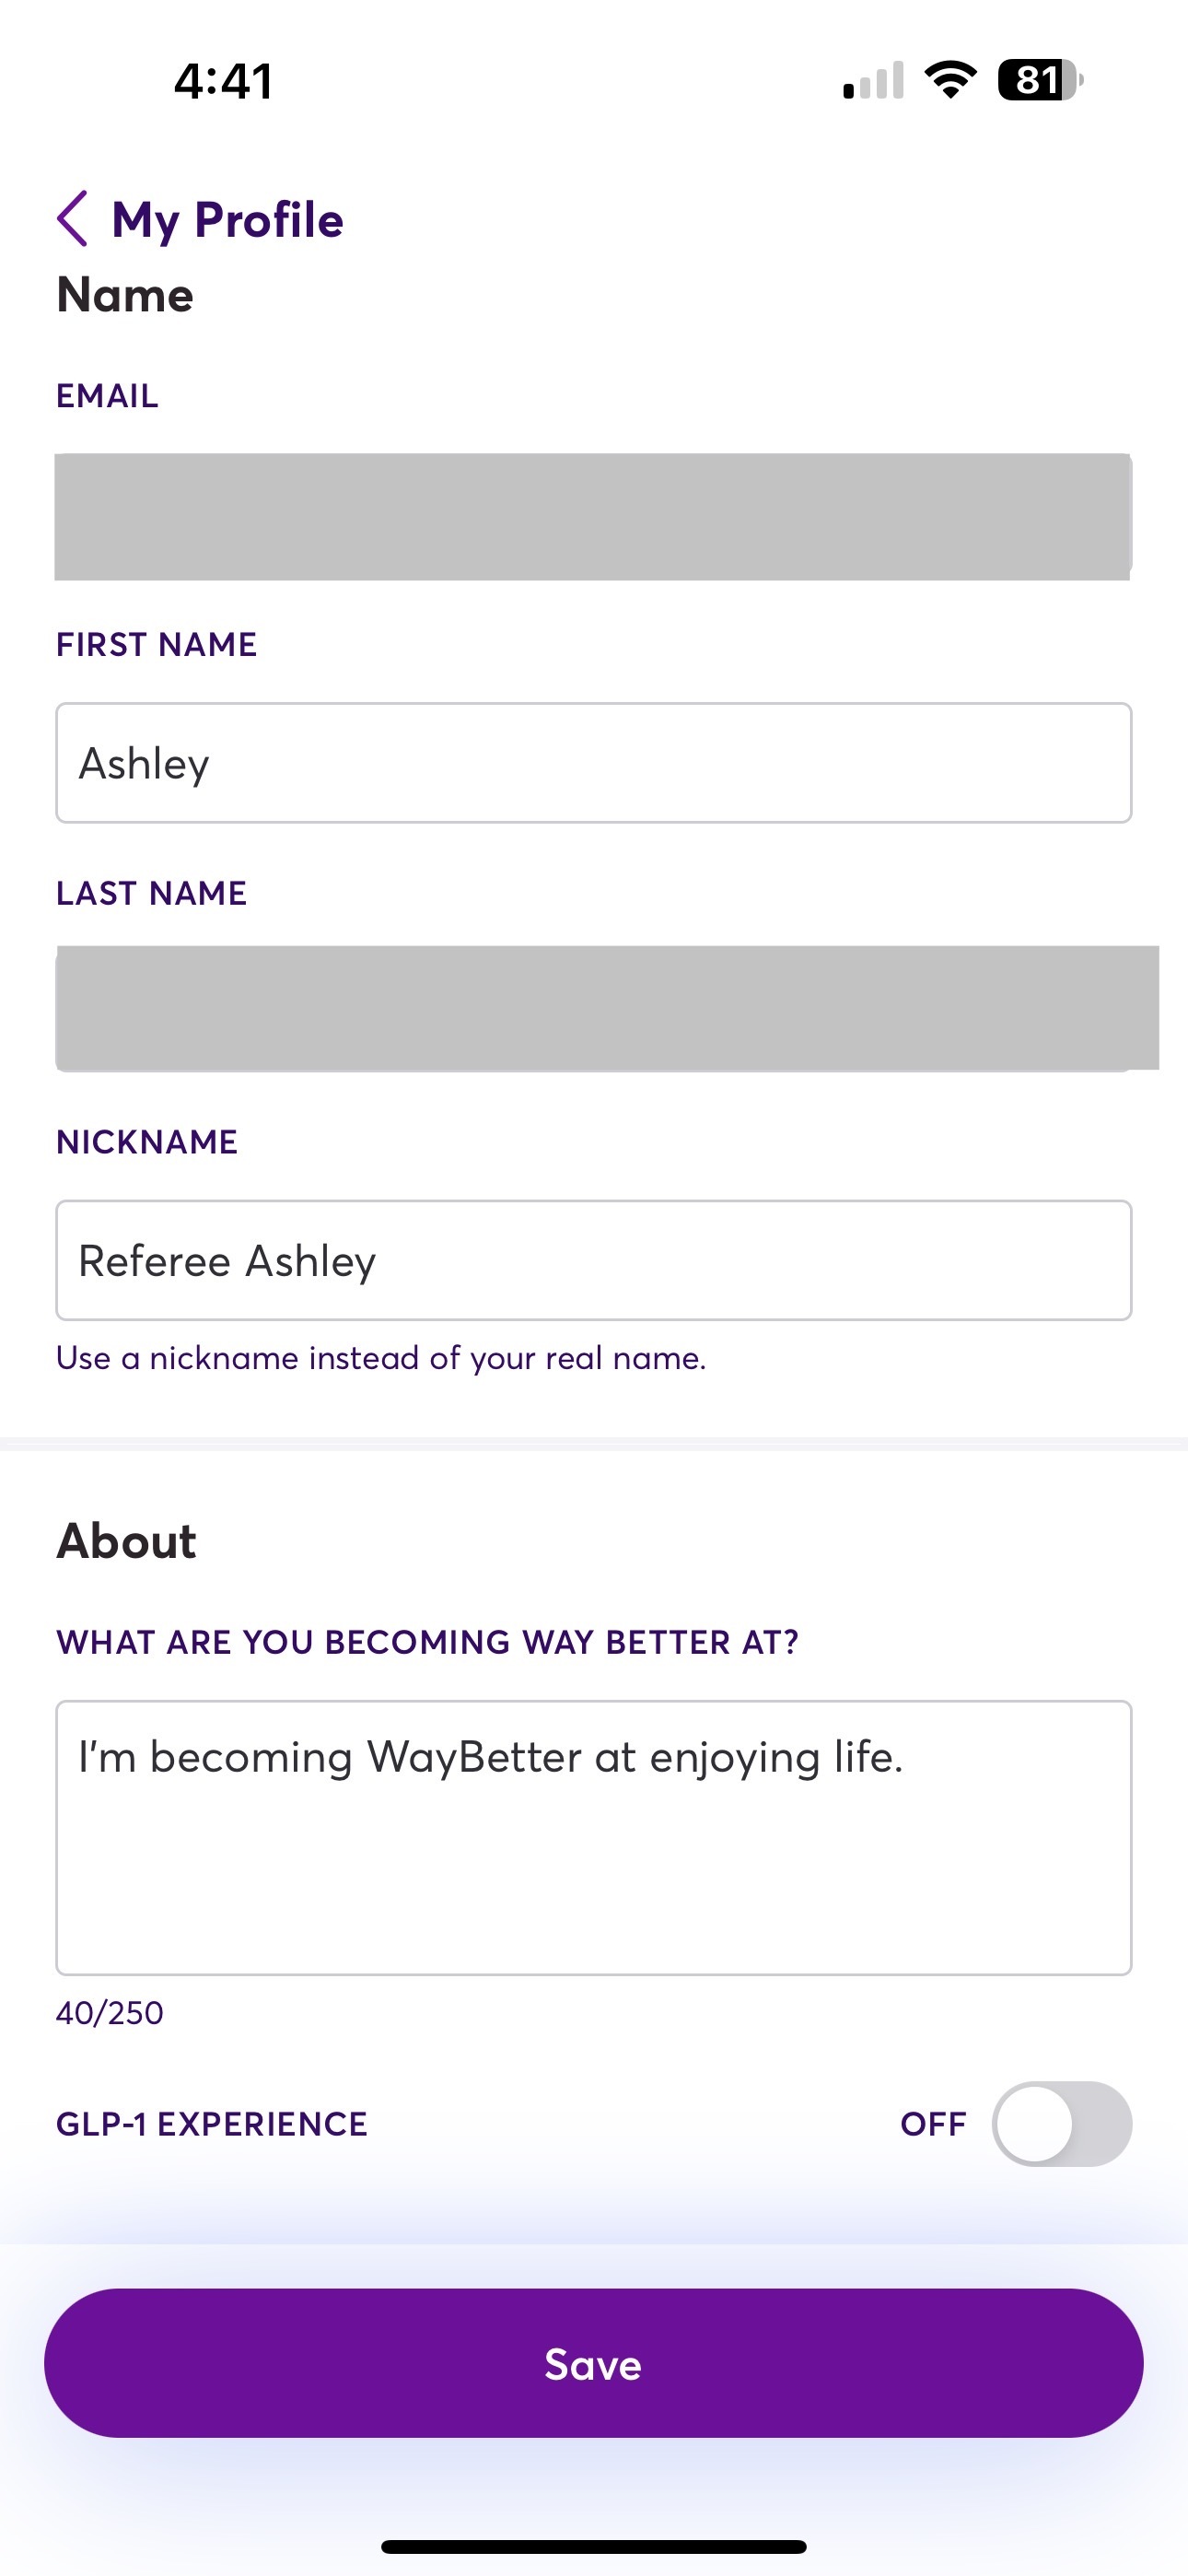Tap the About section heading
This screenshot has width=1188, height=2576.
[x=126, y=1540]
